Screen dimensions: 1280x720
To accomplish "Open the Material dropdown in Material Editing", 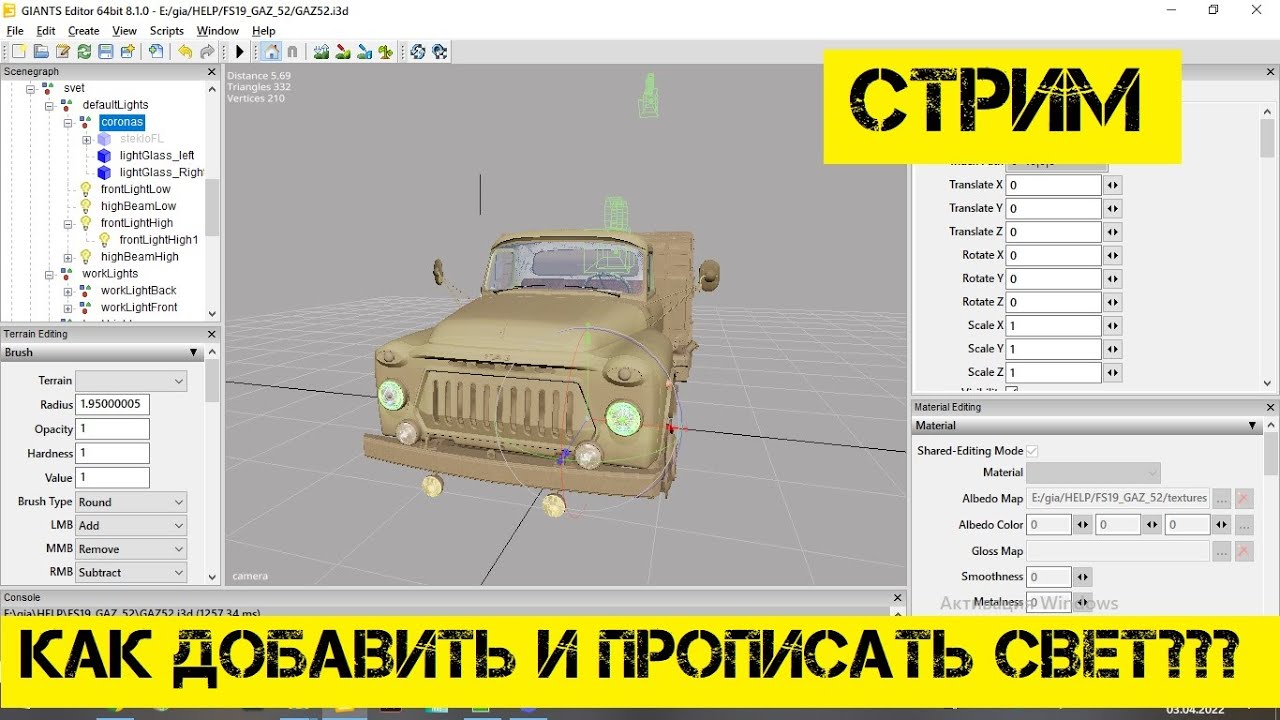I will pos(1093,473).
